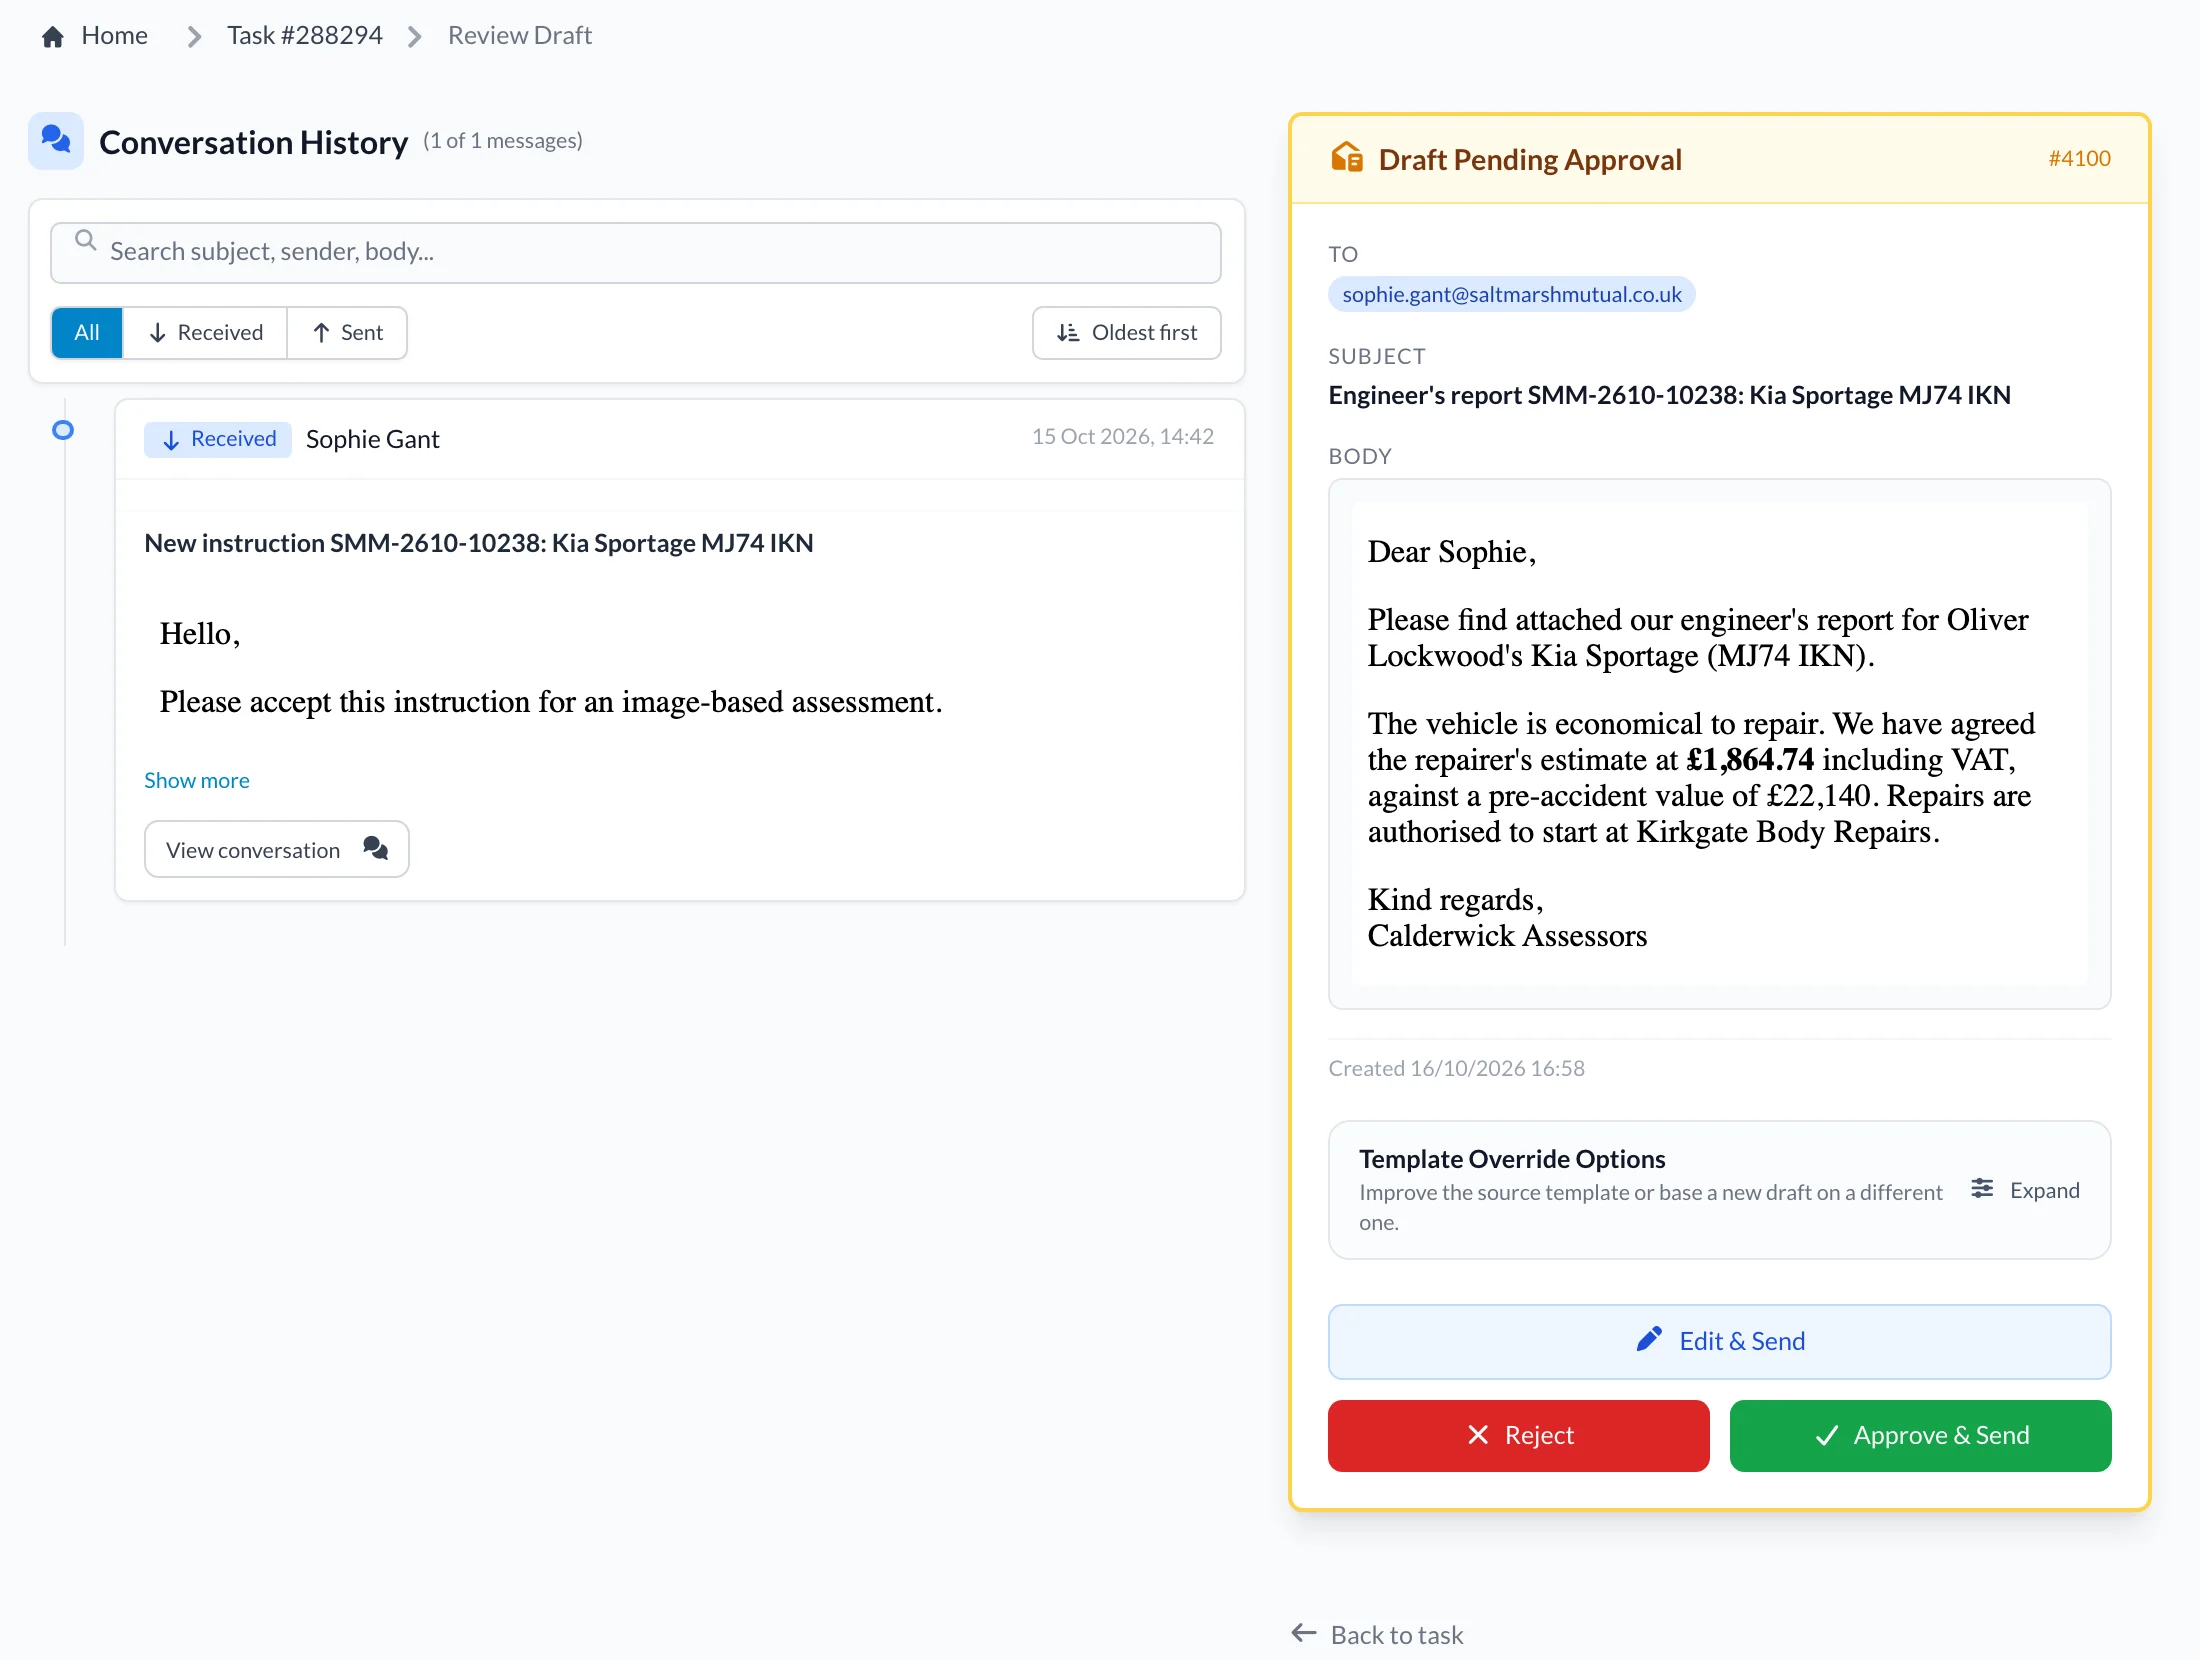Image resolution: width=2200 pixels, height=1660 pixels.
Task: Expand Template Override Options
Action: coord(2025,1190)
